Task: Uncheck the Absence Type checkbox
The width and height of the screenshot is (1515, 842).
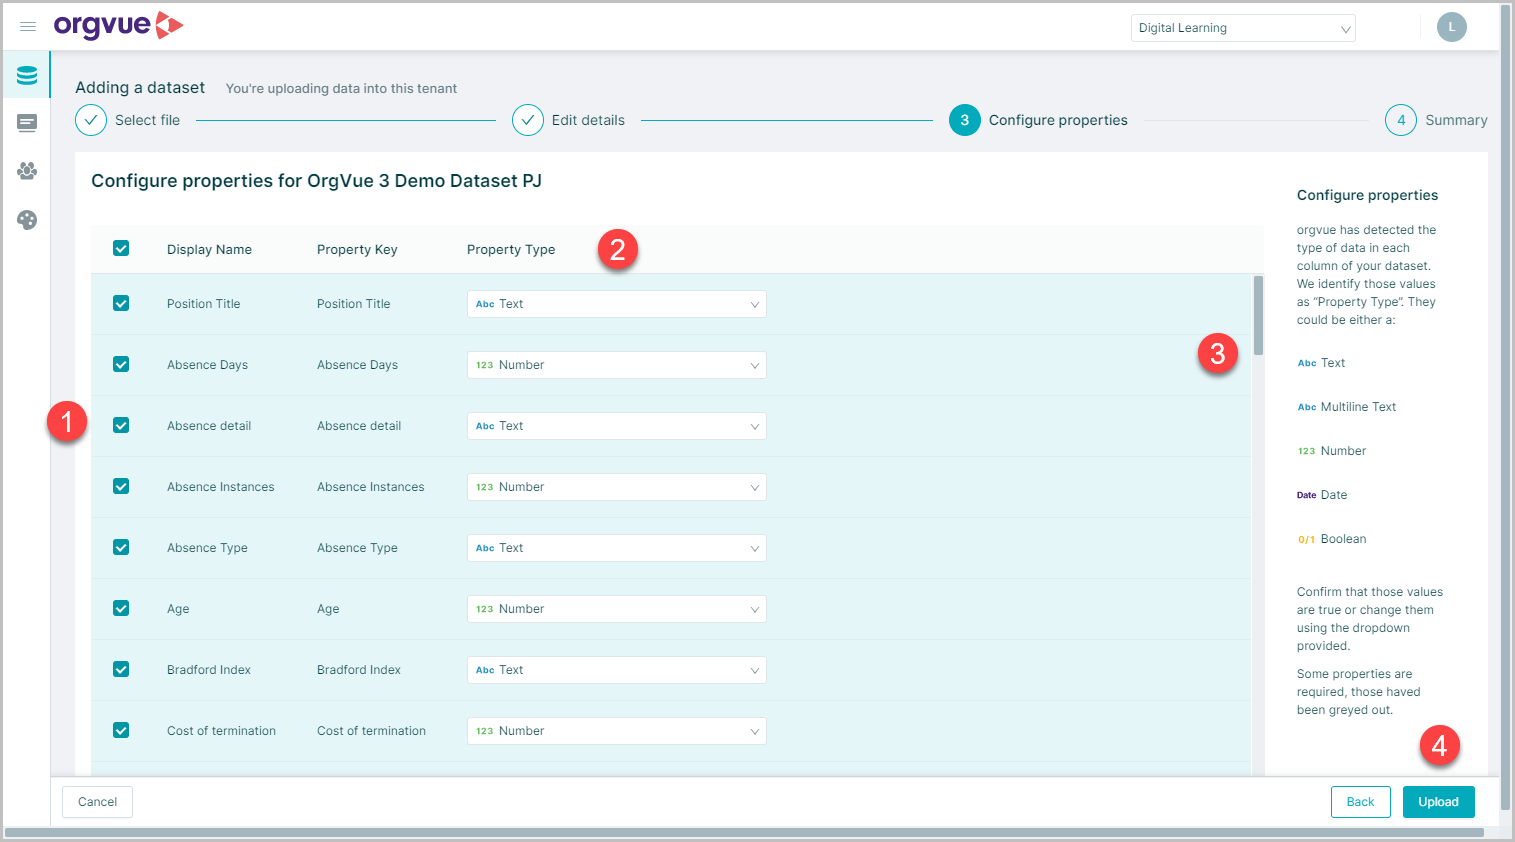Action: click(x=121, y=547)
